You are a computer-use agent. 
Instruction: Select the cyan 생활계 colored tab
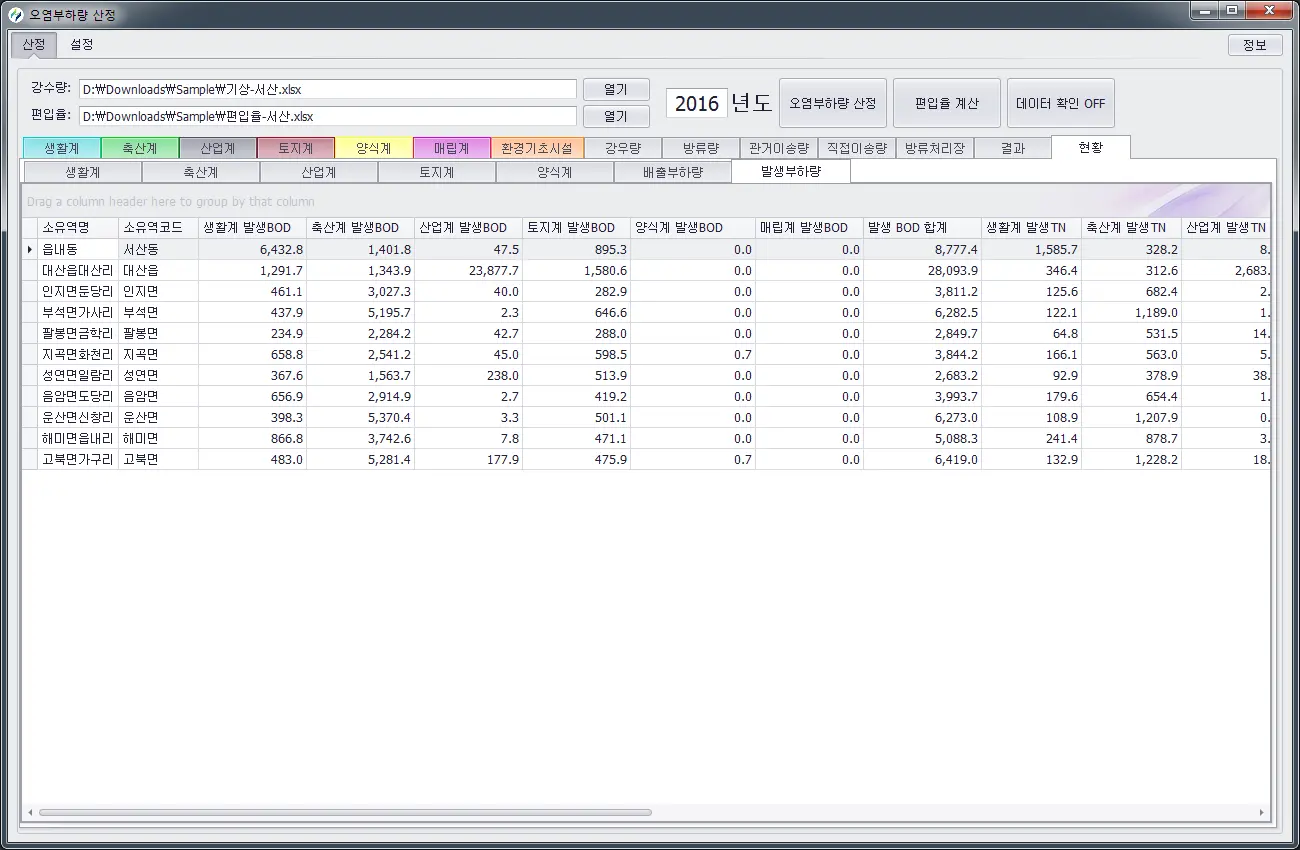tap(62, 148)
